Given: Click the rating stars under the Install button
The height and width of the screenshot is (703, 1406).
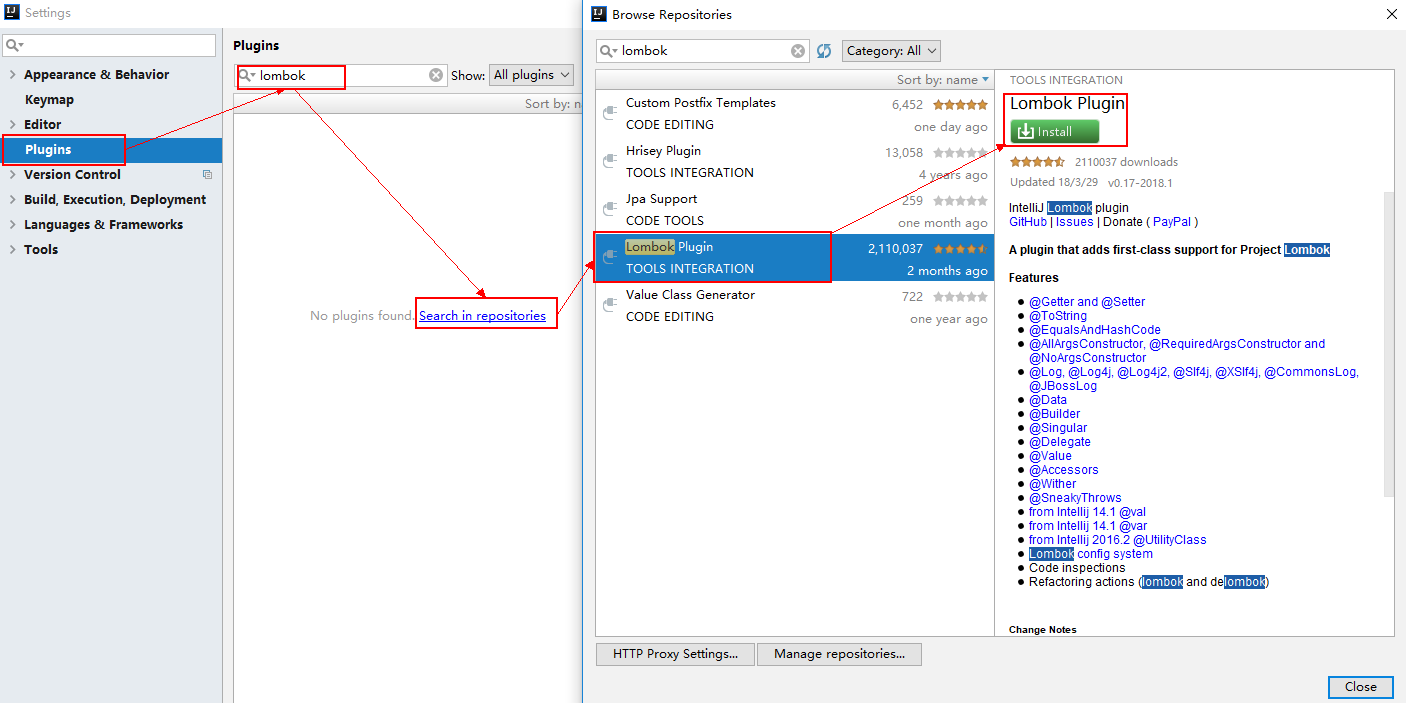Looking at the screenshot, I should click(1037, 162).
